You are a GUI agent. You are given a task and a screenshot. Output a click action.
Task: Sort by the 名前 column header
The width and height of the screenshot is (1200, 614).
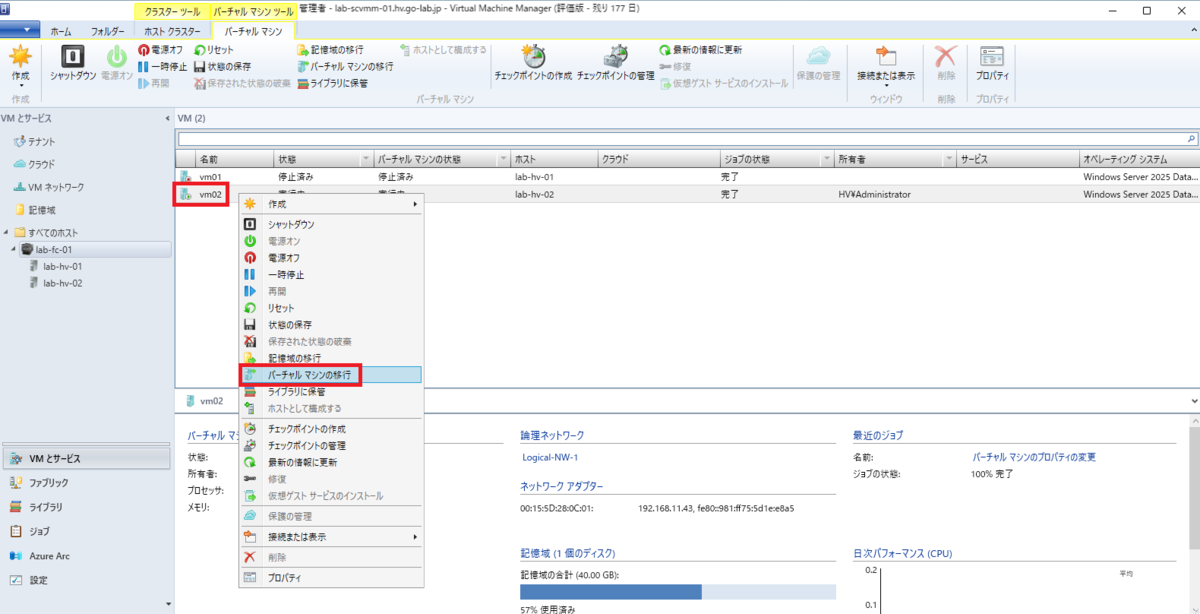[235, 160]
